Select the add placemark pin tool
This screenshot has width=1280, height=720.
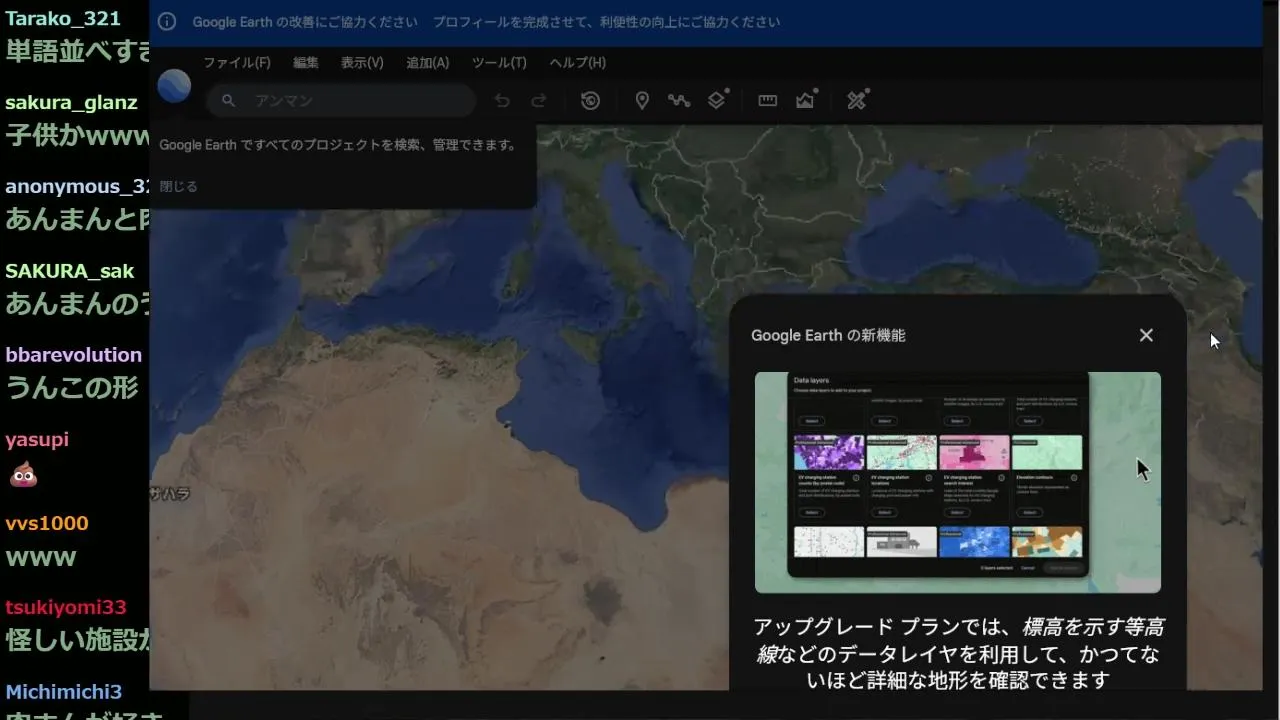click(x=642, y=101)
